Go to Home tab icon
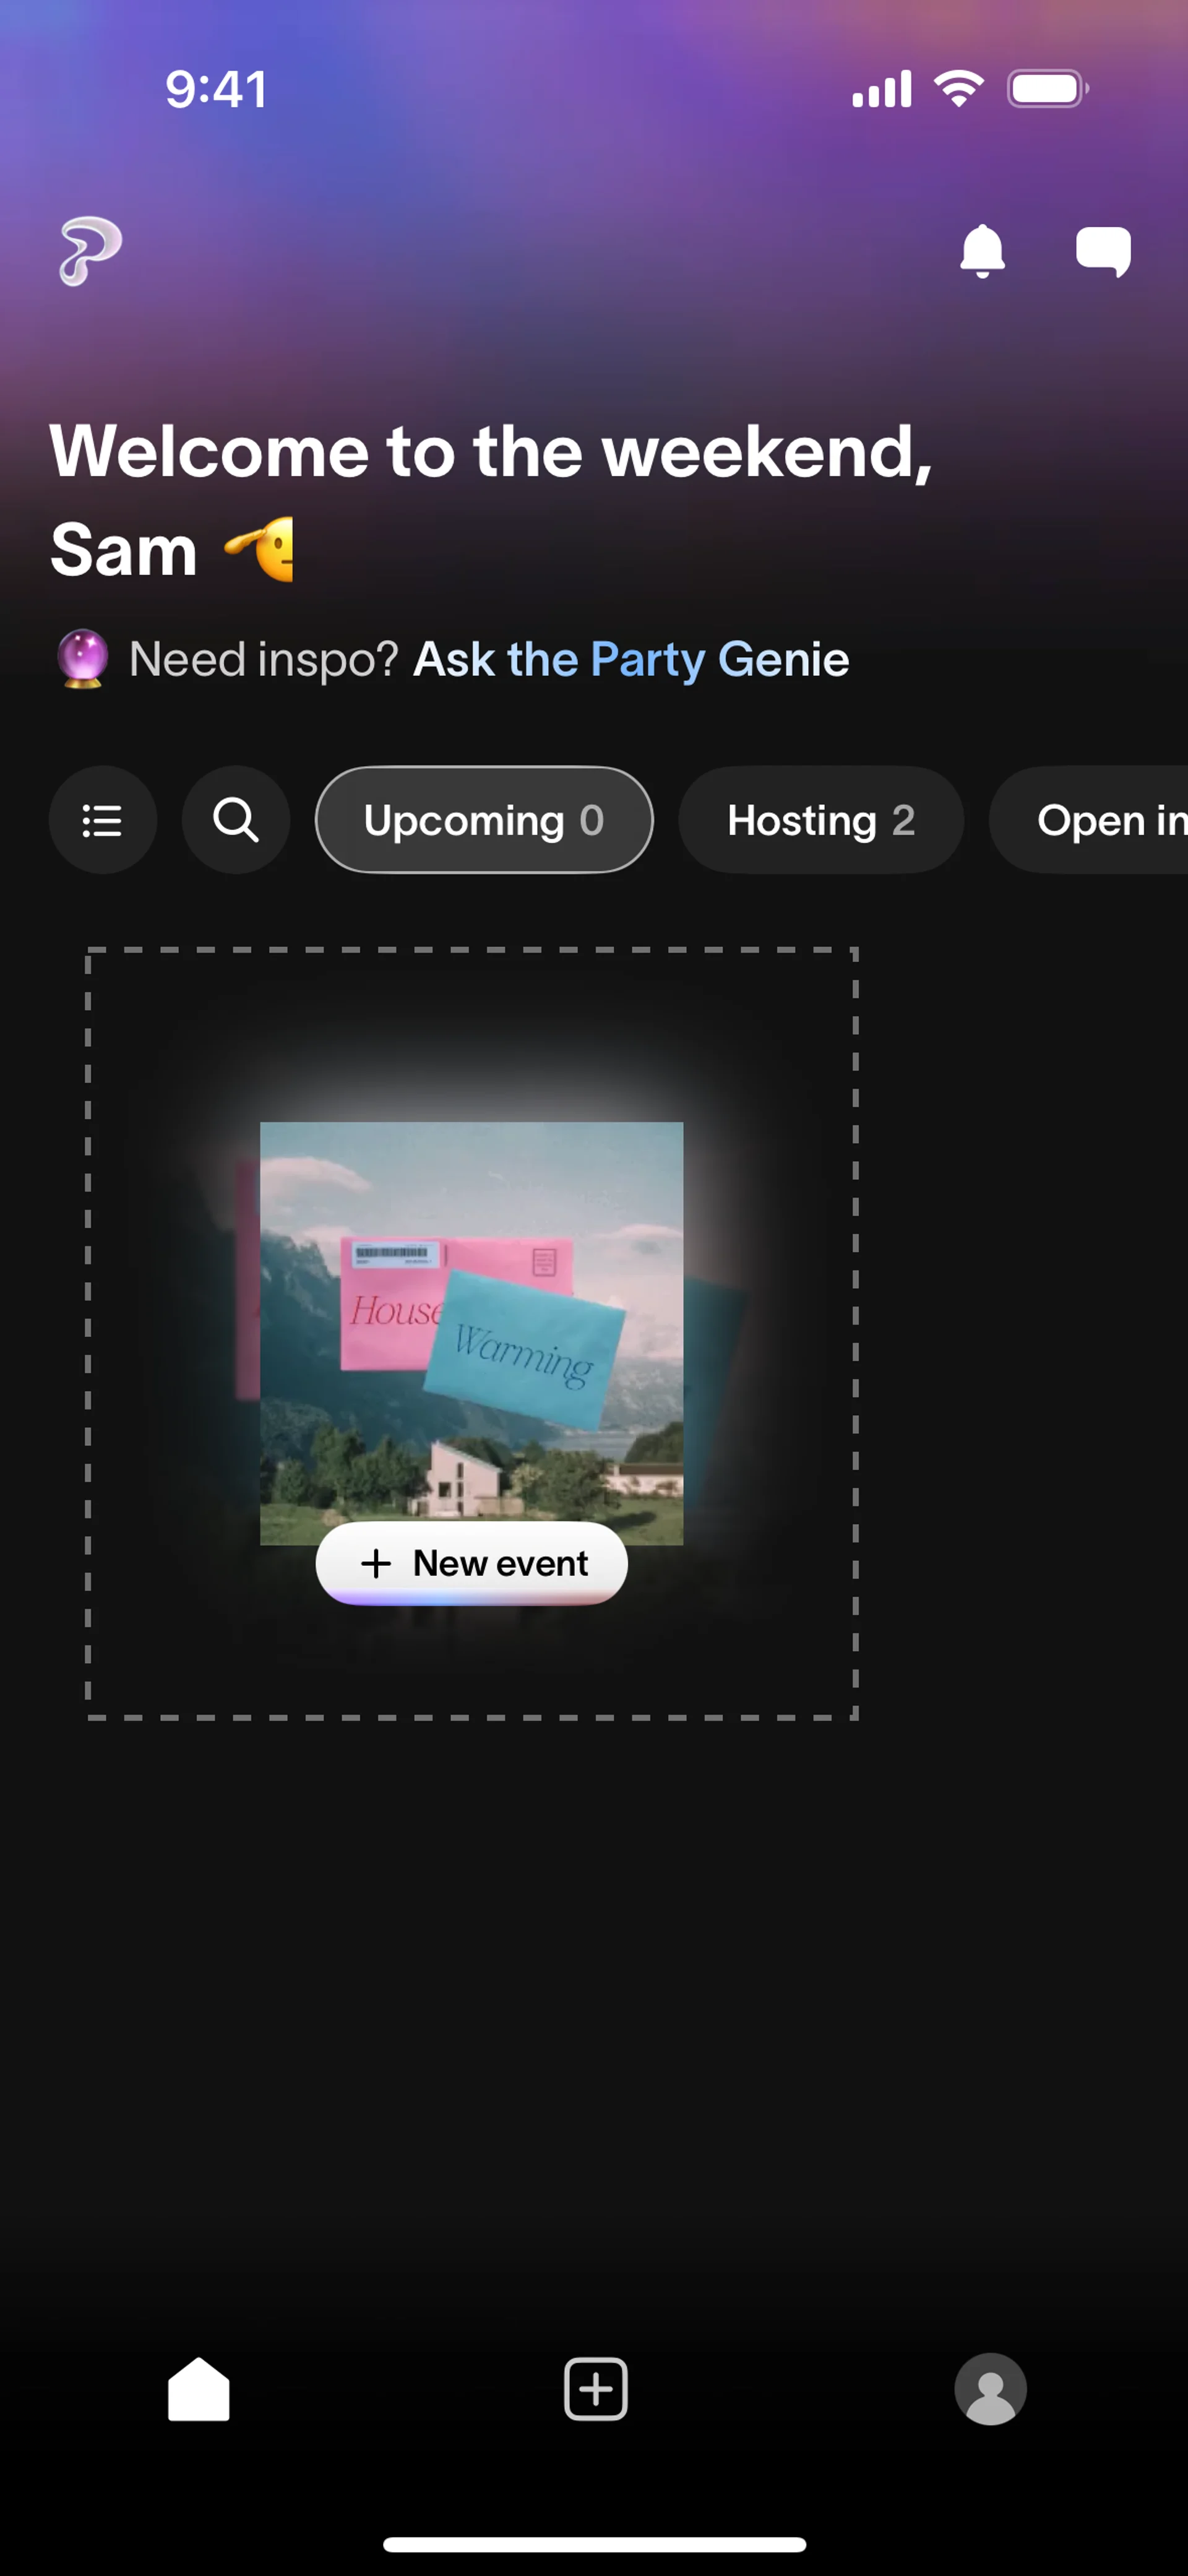Image resolution: width=1188 pixels, height=2576 pixels. coord(198,2389)
